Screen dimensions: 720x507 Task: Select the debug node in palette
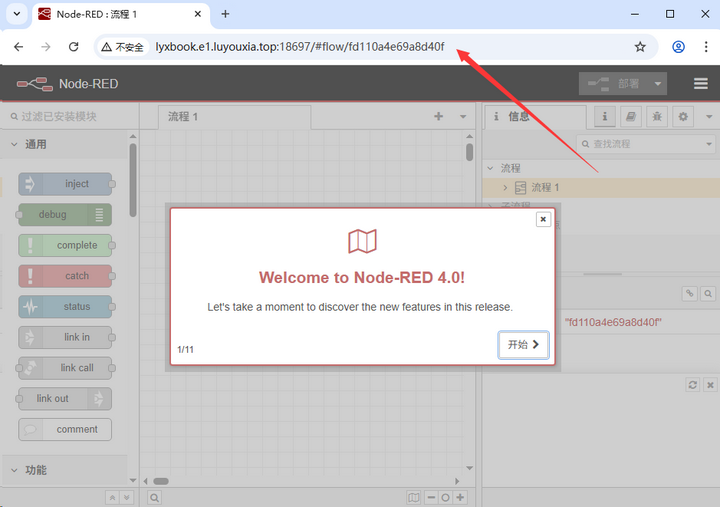[x=66, y=215]
